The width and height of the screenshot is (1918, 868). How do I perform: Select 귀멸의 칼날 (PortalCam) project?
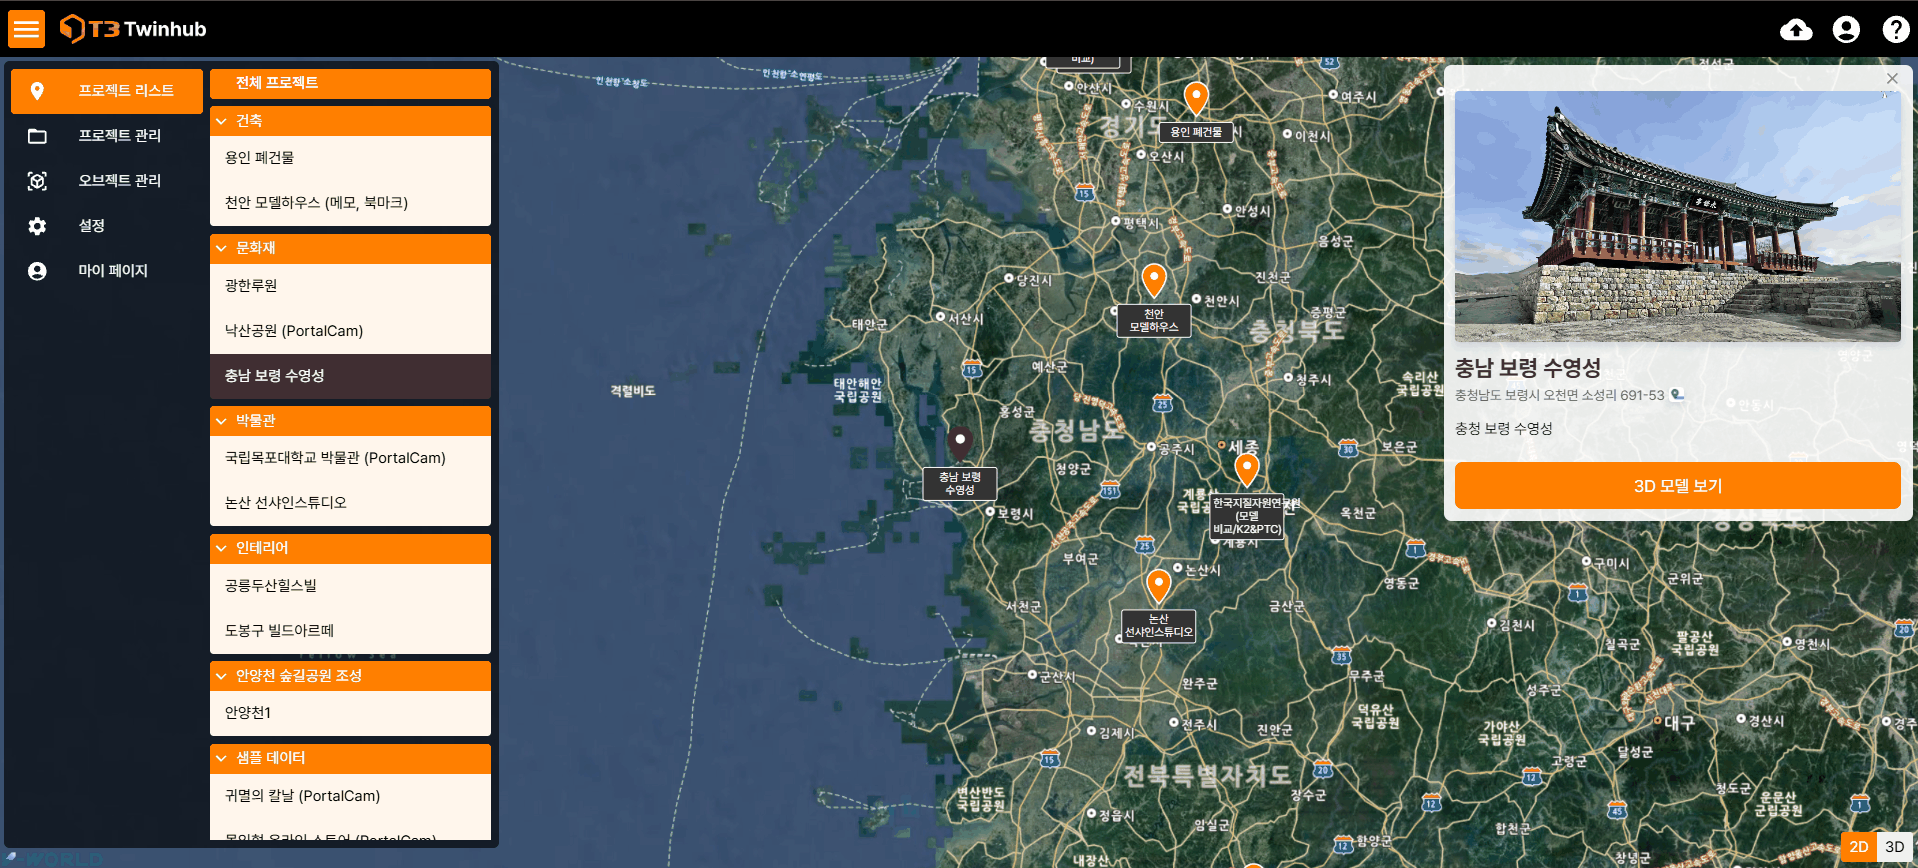tap(350, 796)
